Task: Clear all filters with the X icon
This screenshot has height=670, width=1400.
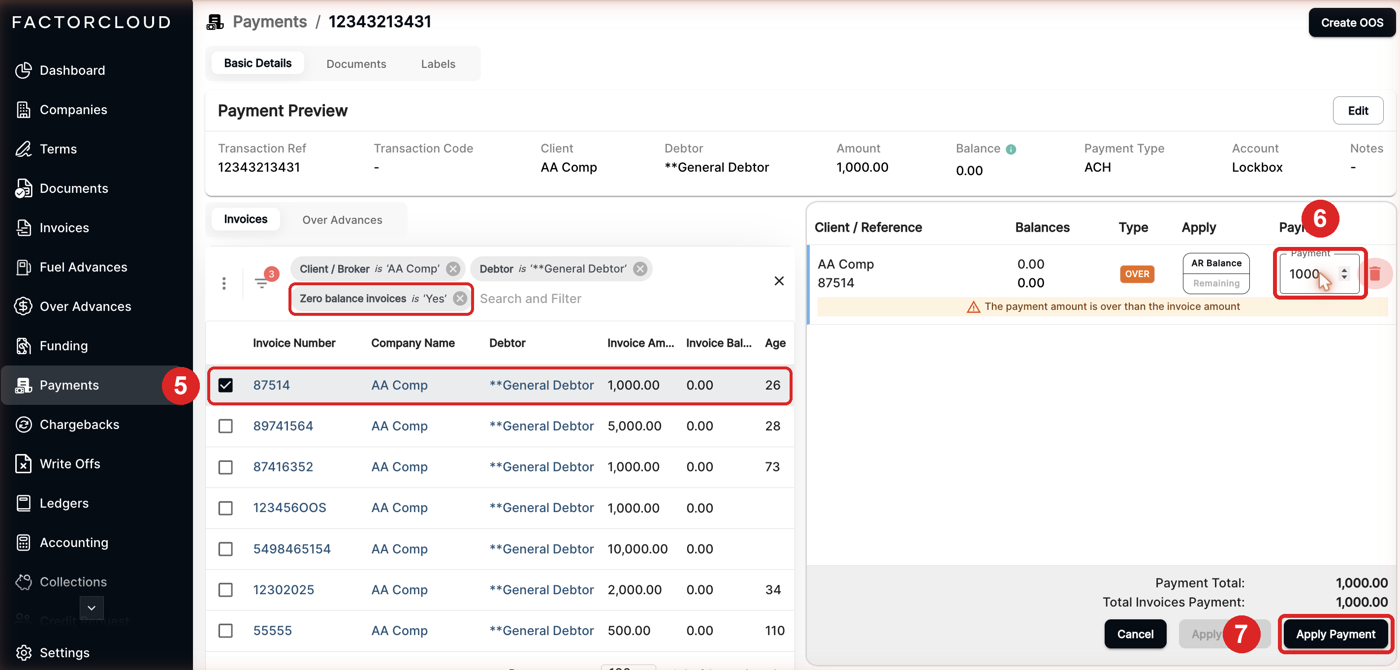Action: tap(779, 281)
